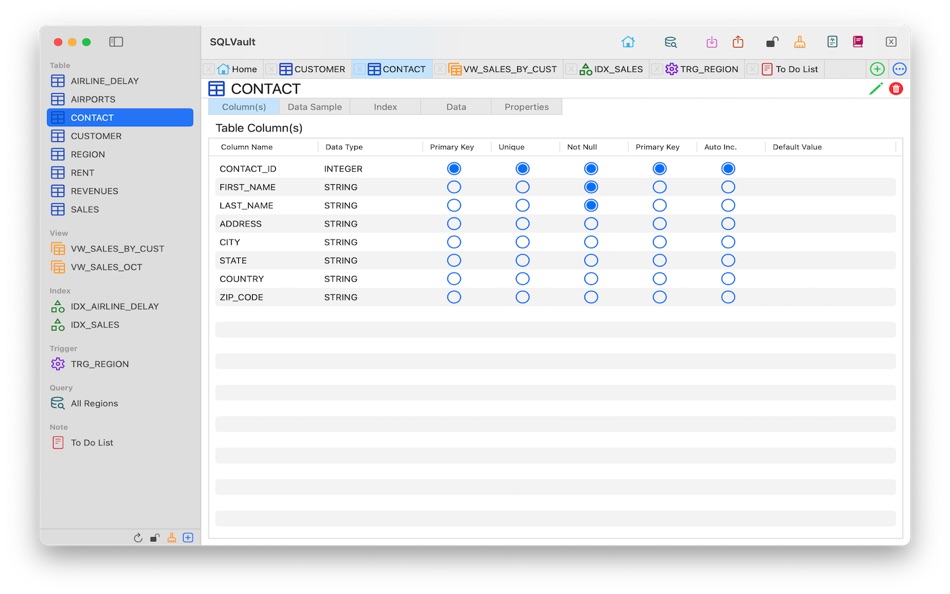The height and width of the screenshot is (594, 950).
Task: Click the pink import icon
Action: pyautogui.click(x=711, y=42)
